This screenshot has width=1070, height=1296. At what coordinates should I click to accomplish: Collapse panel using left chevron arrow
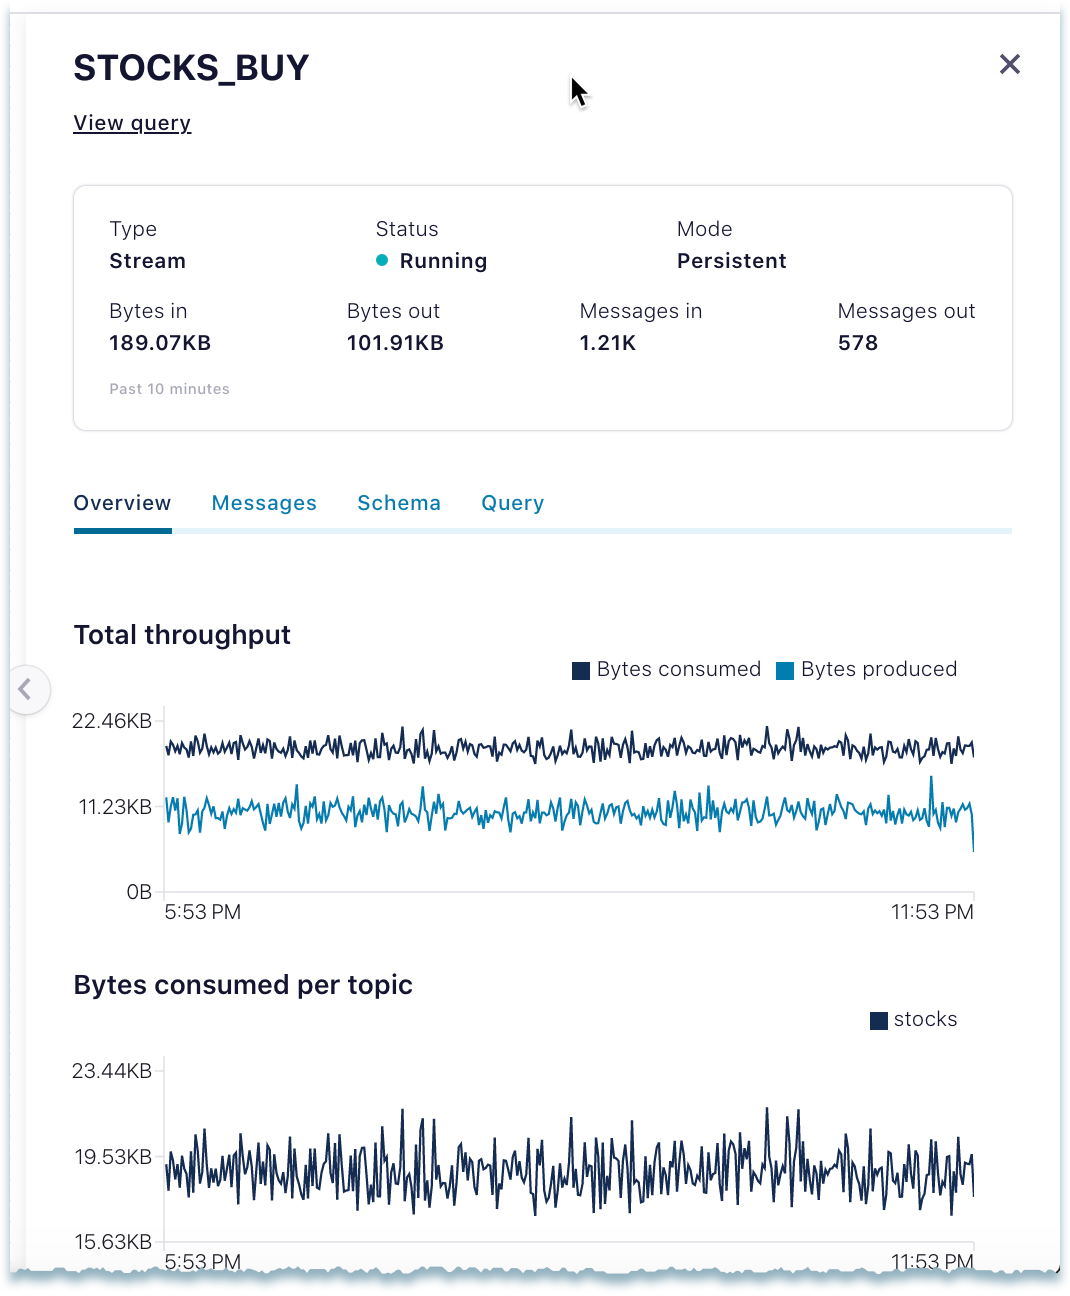click(26, 689)
